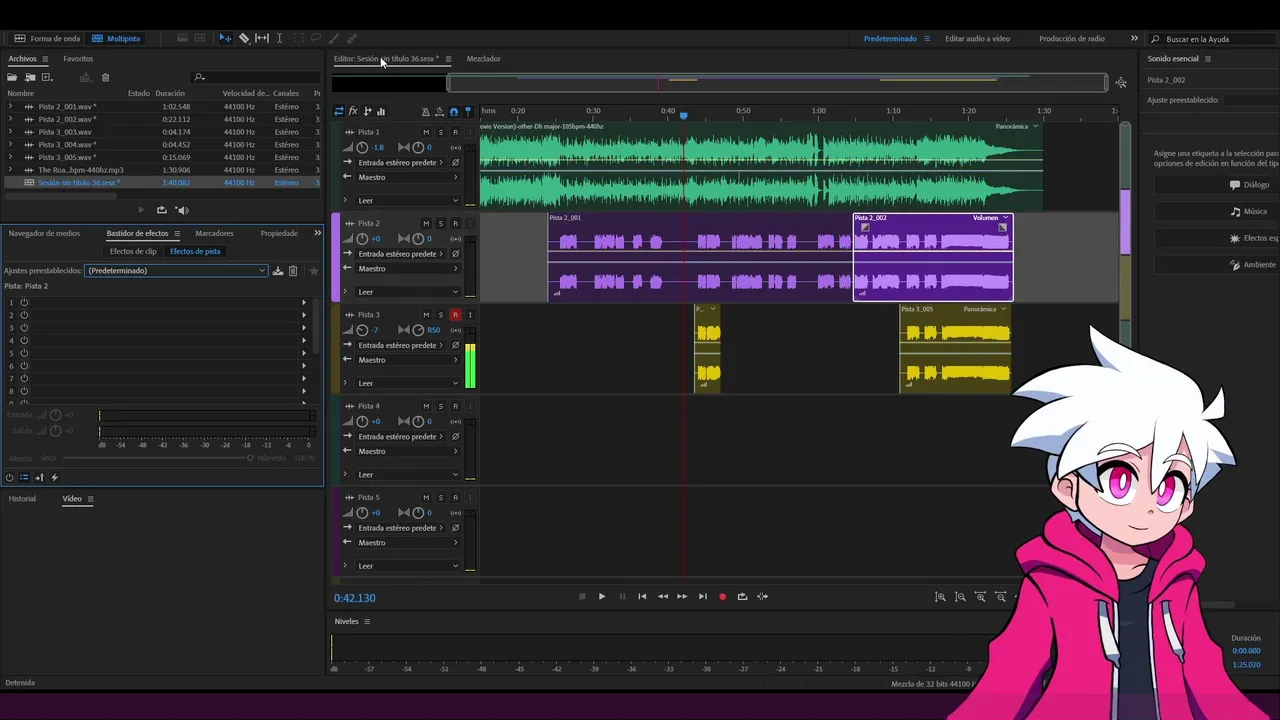The height and width of the screenshot is (720, 1280).
Task: Select the Razor cut tool
Action: (244, 38)
